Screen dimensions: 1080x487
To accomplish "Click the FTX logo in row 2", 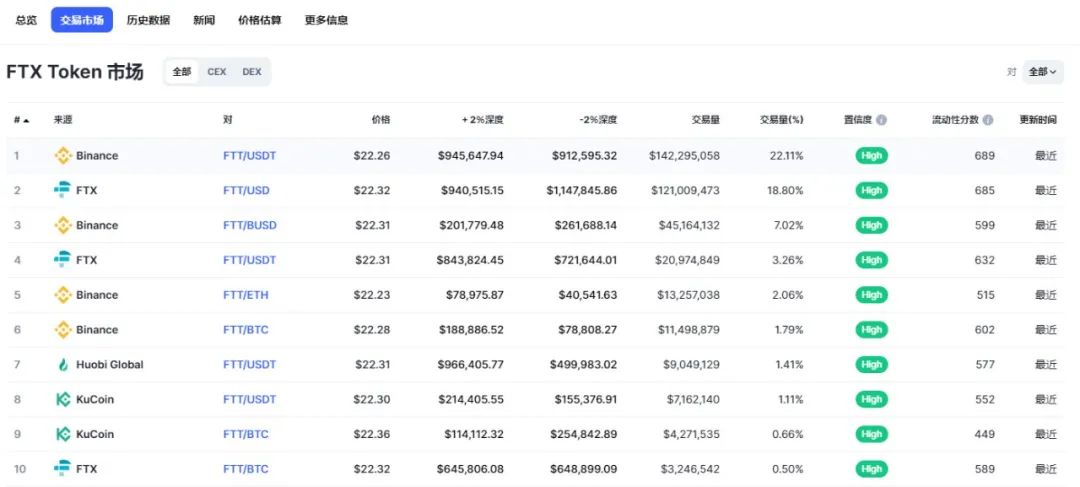I will [x=63, y=190].
